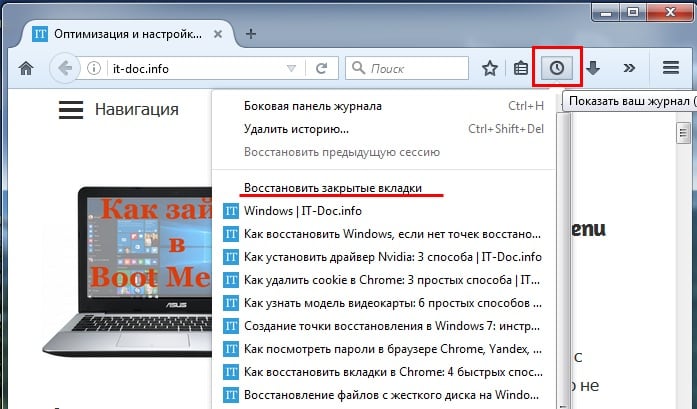Expand the address bar history dropdown
Screen dimensions: 697x409
291,69
